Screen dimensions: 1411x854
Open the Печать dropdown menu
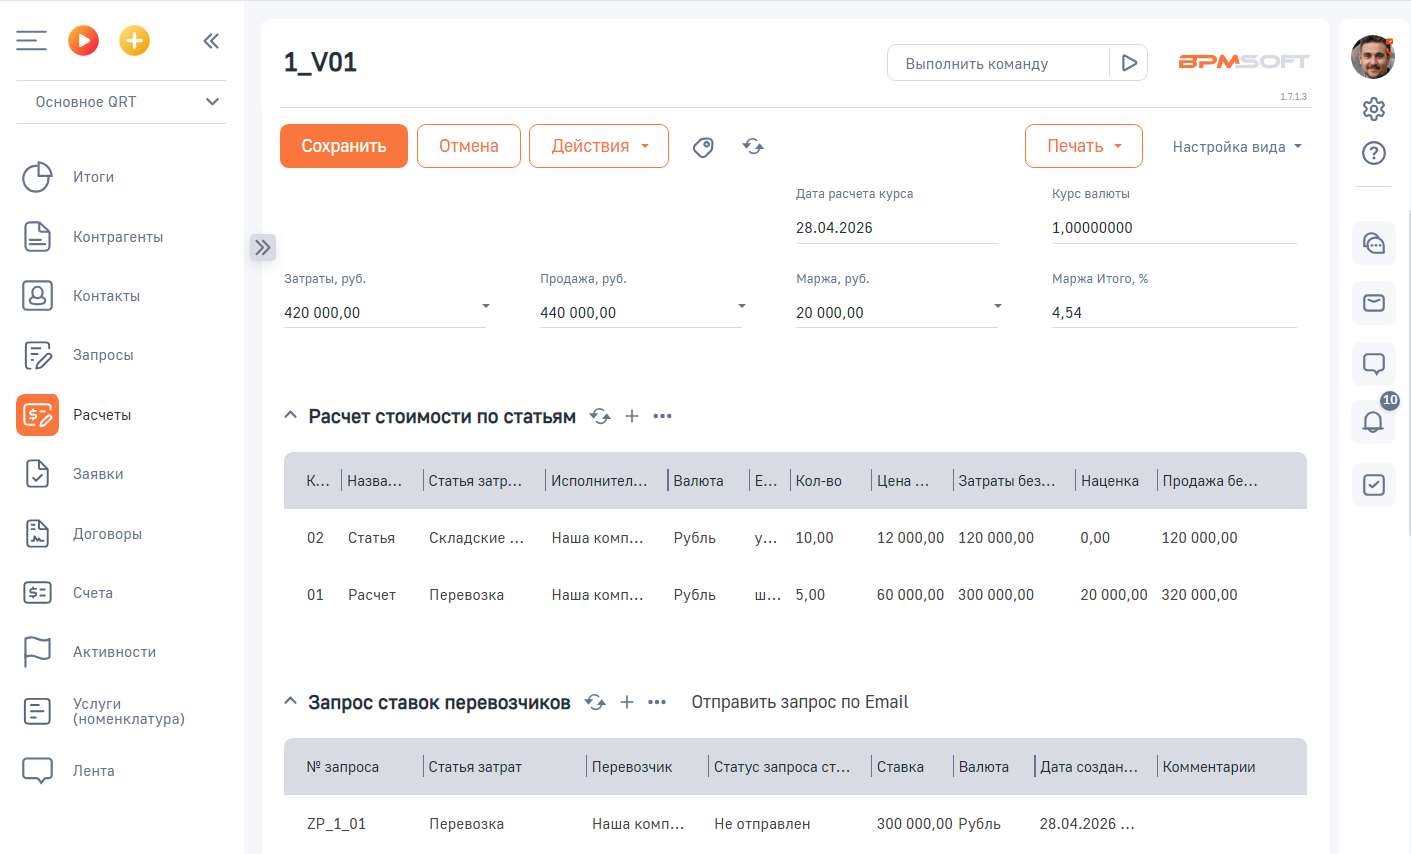(1083, 146)
